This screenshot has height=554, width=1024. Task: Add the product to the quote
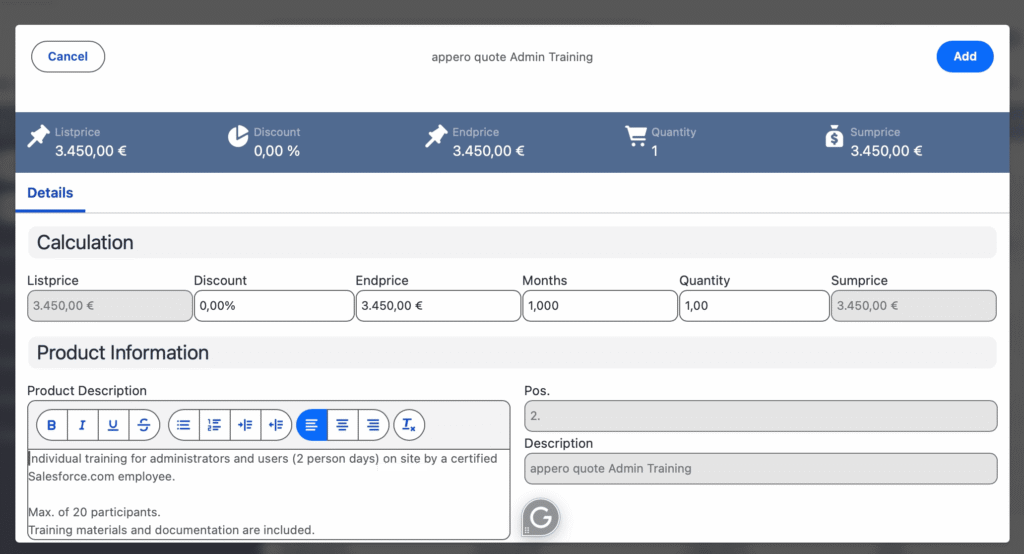965,57
